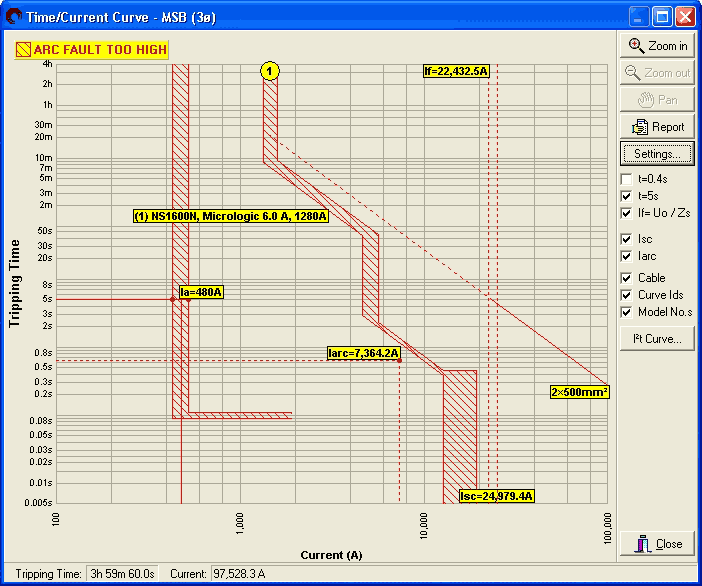The image size is (702, 586).
Task: Uncheck the t=5s checkbox
Action: tap(627, 196)
